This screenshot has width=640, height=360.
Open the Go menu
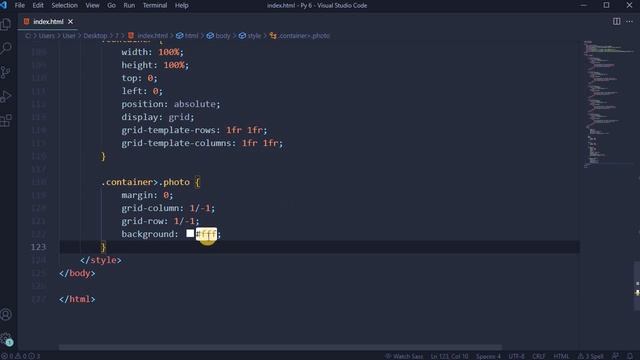click(111, 5)
